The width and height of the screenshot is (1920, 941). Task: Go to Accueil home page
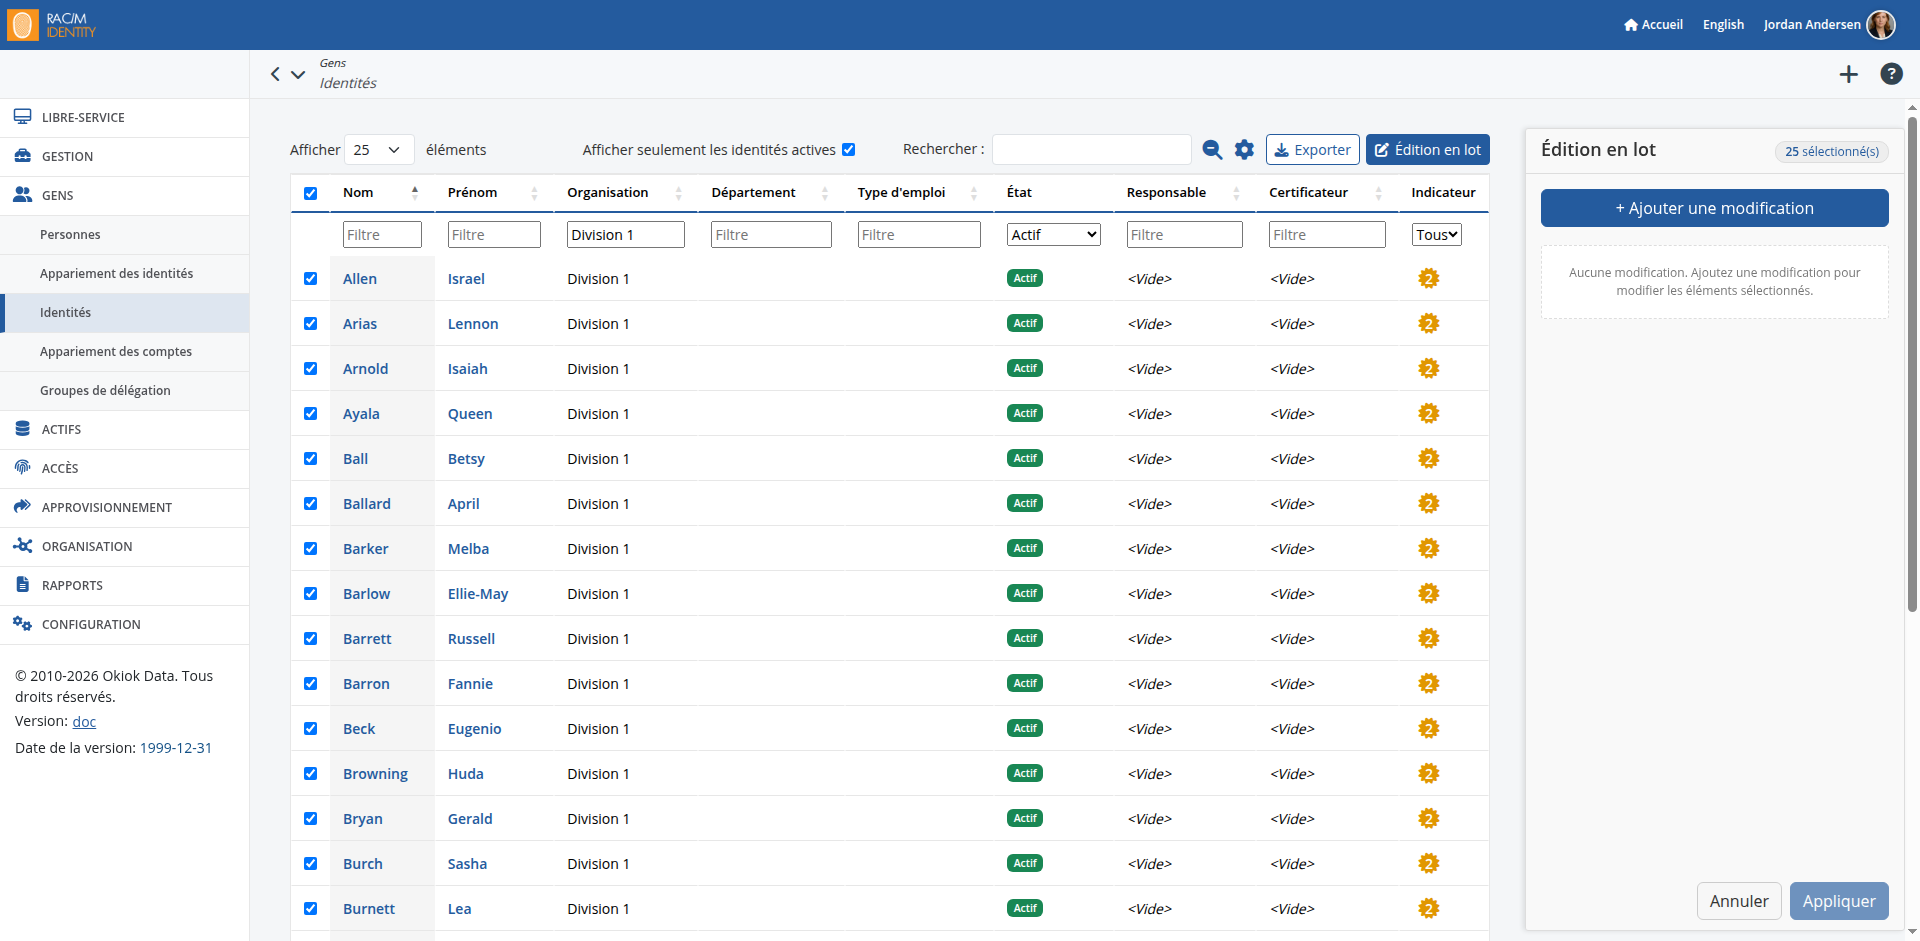[1653, 25]
